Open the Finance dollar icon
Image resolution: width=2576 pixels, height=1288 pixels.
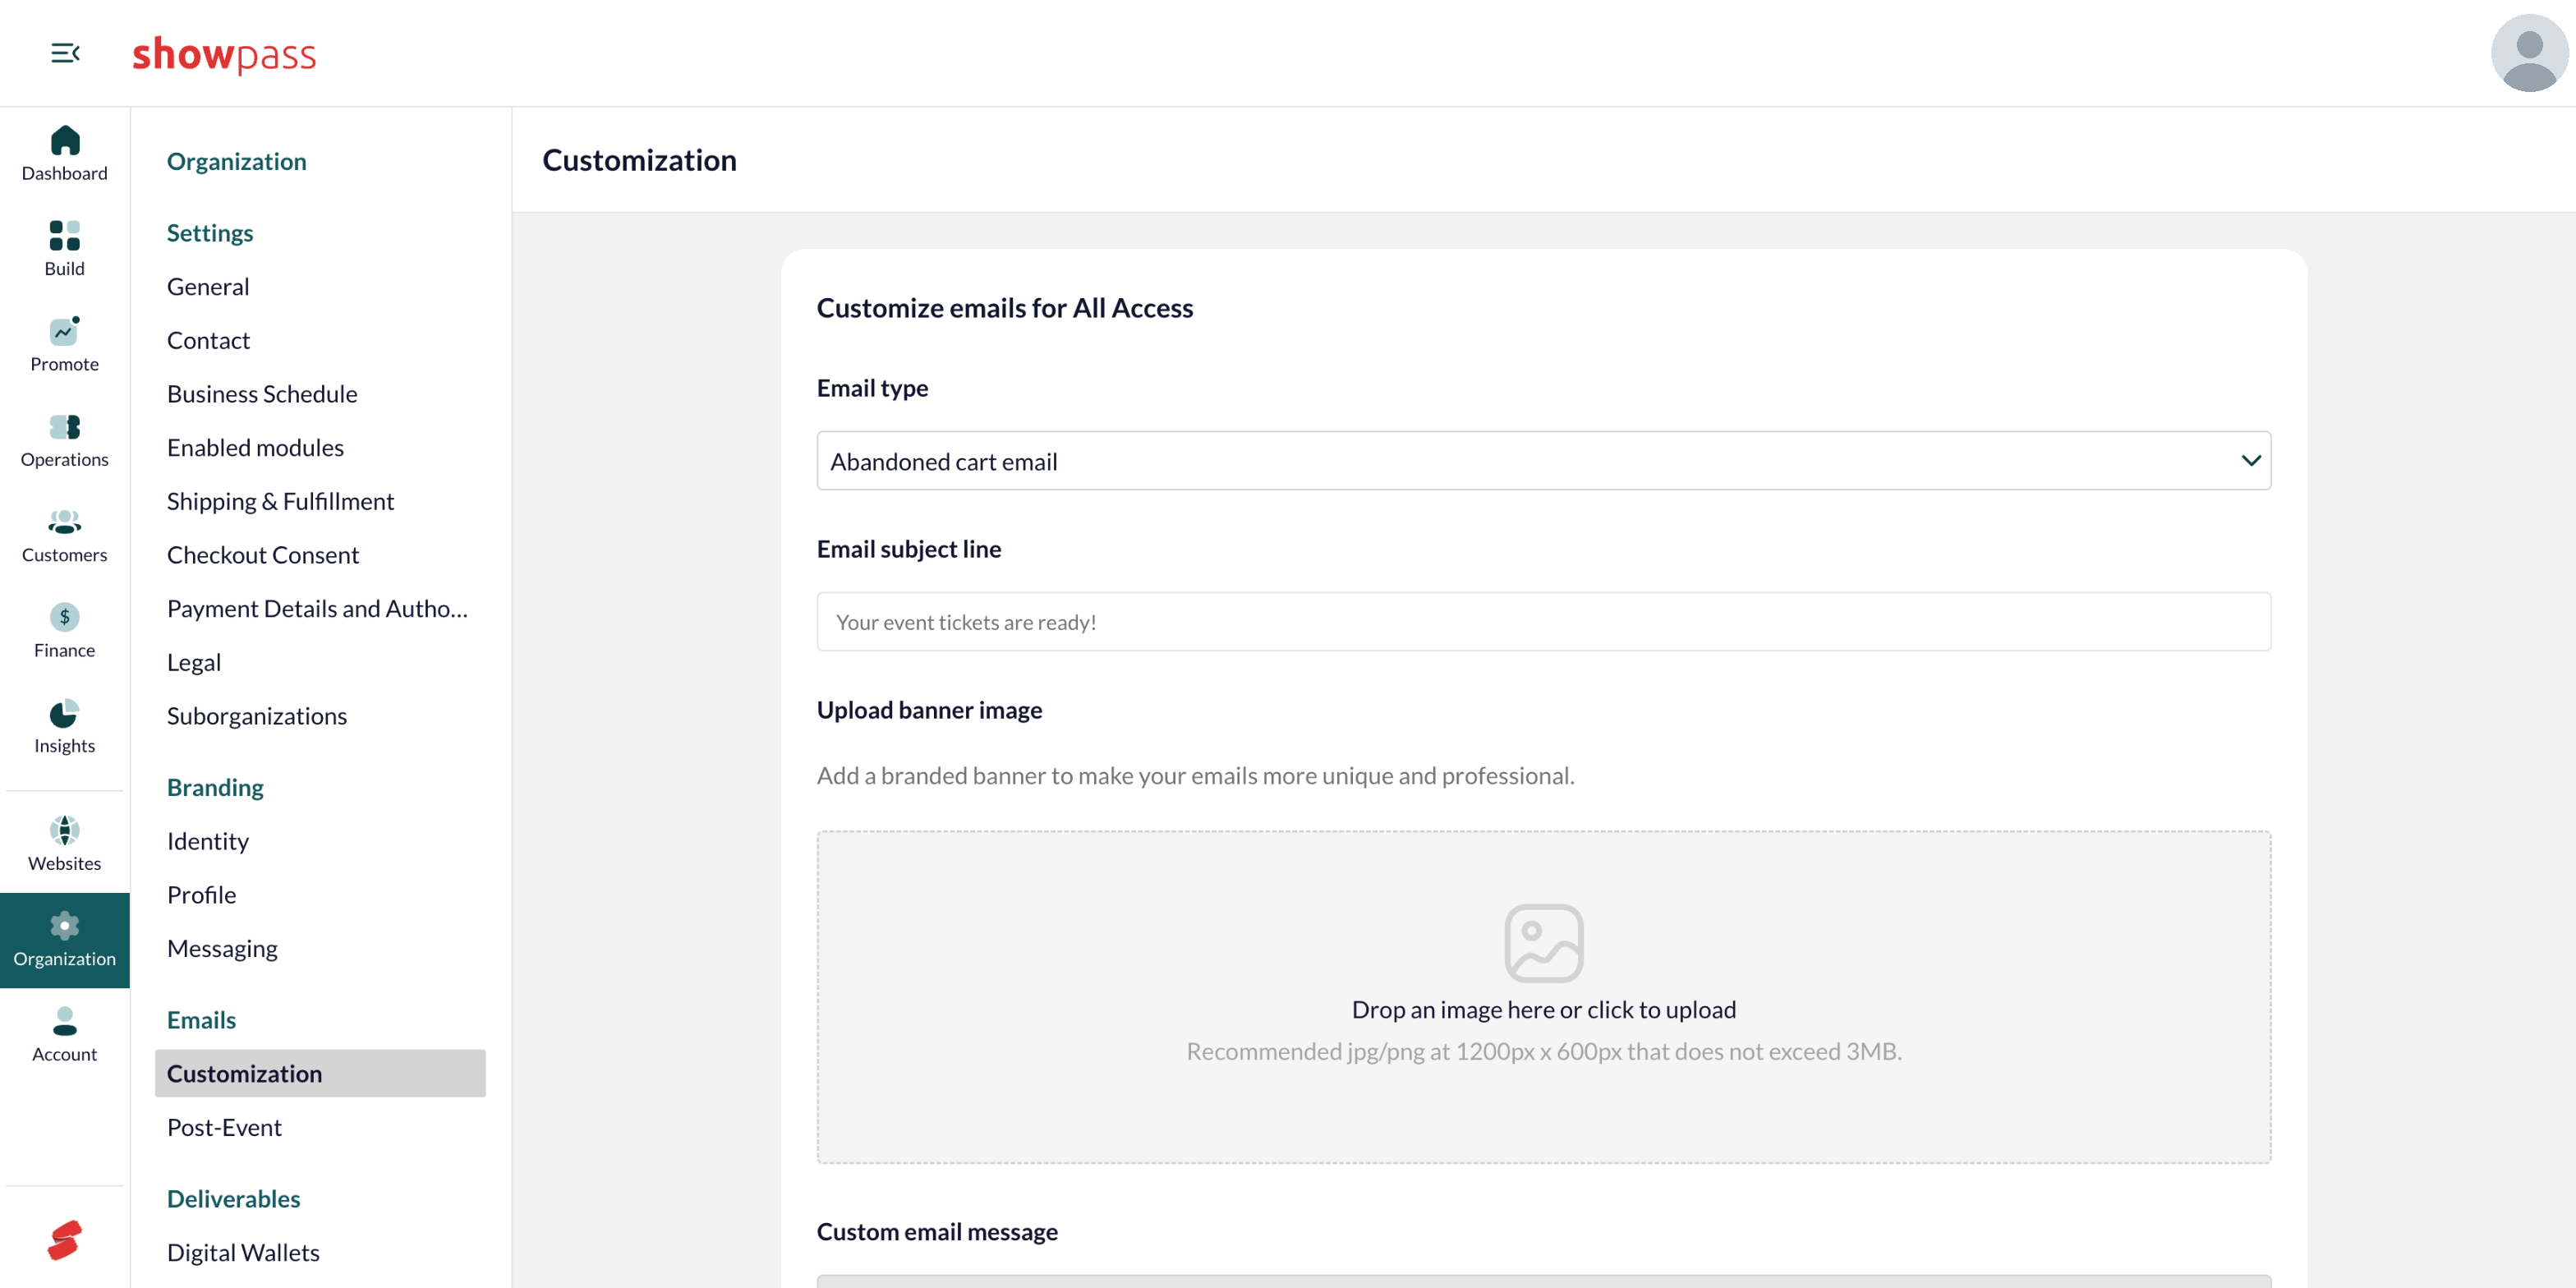point(65,617)
